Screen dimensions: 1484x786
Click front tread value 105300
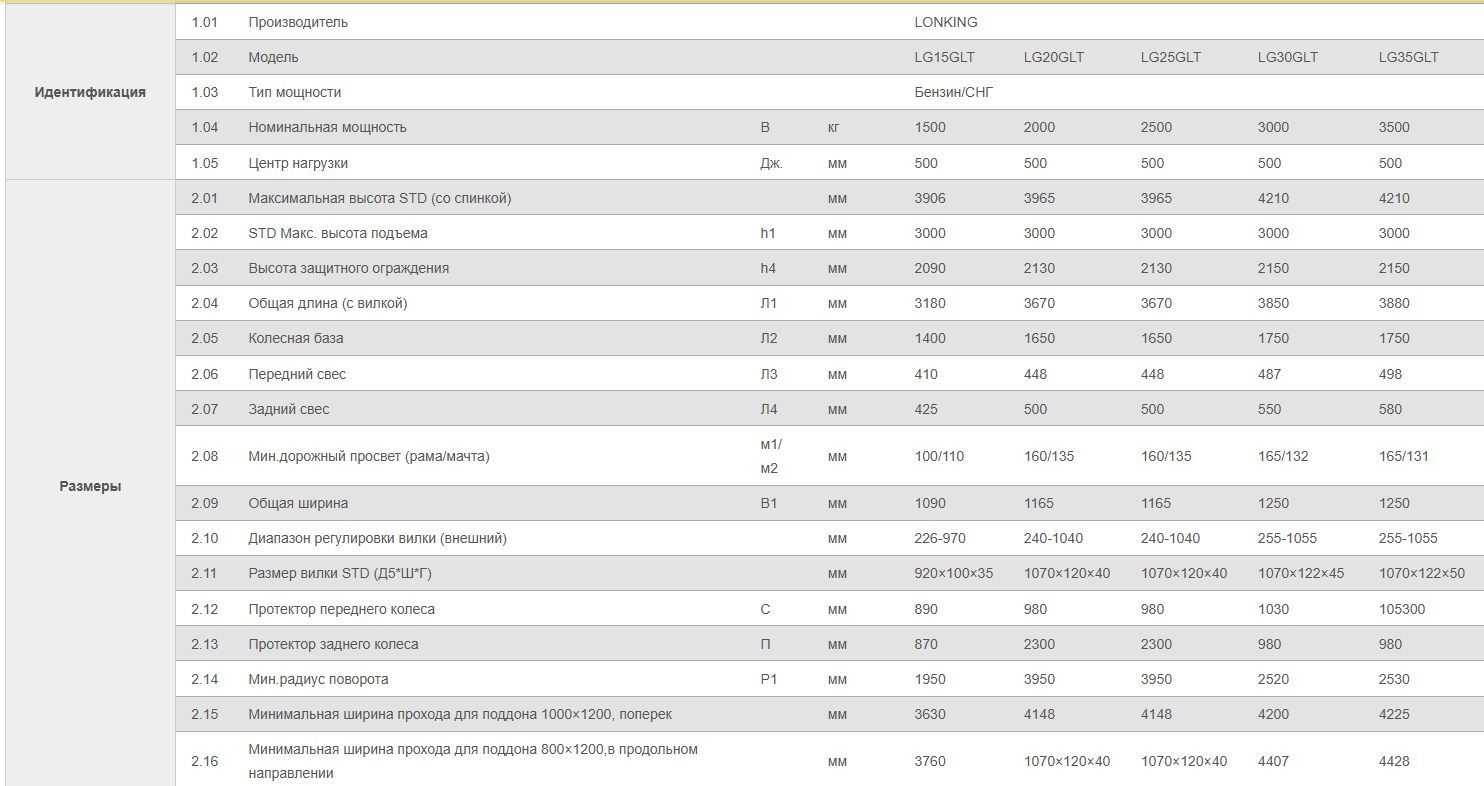(x=1402, y=609)
